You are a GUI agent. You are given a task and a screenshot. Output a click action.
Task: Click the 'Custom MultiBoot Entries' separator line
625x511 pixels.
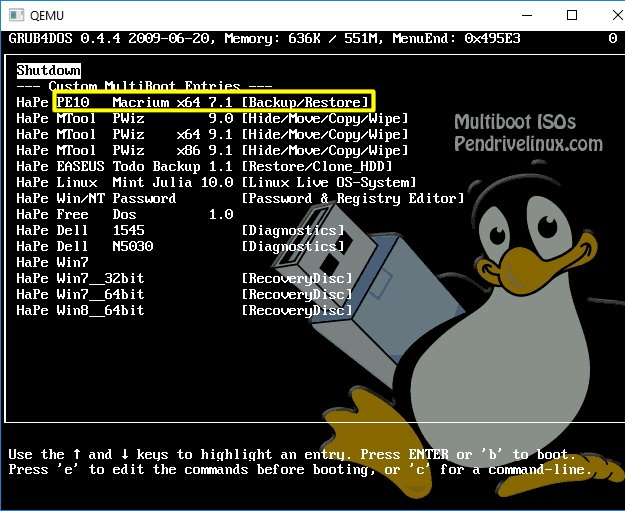point(144,86)
